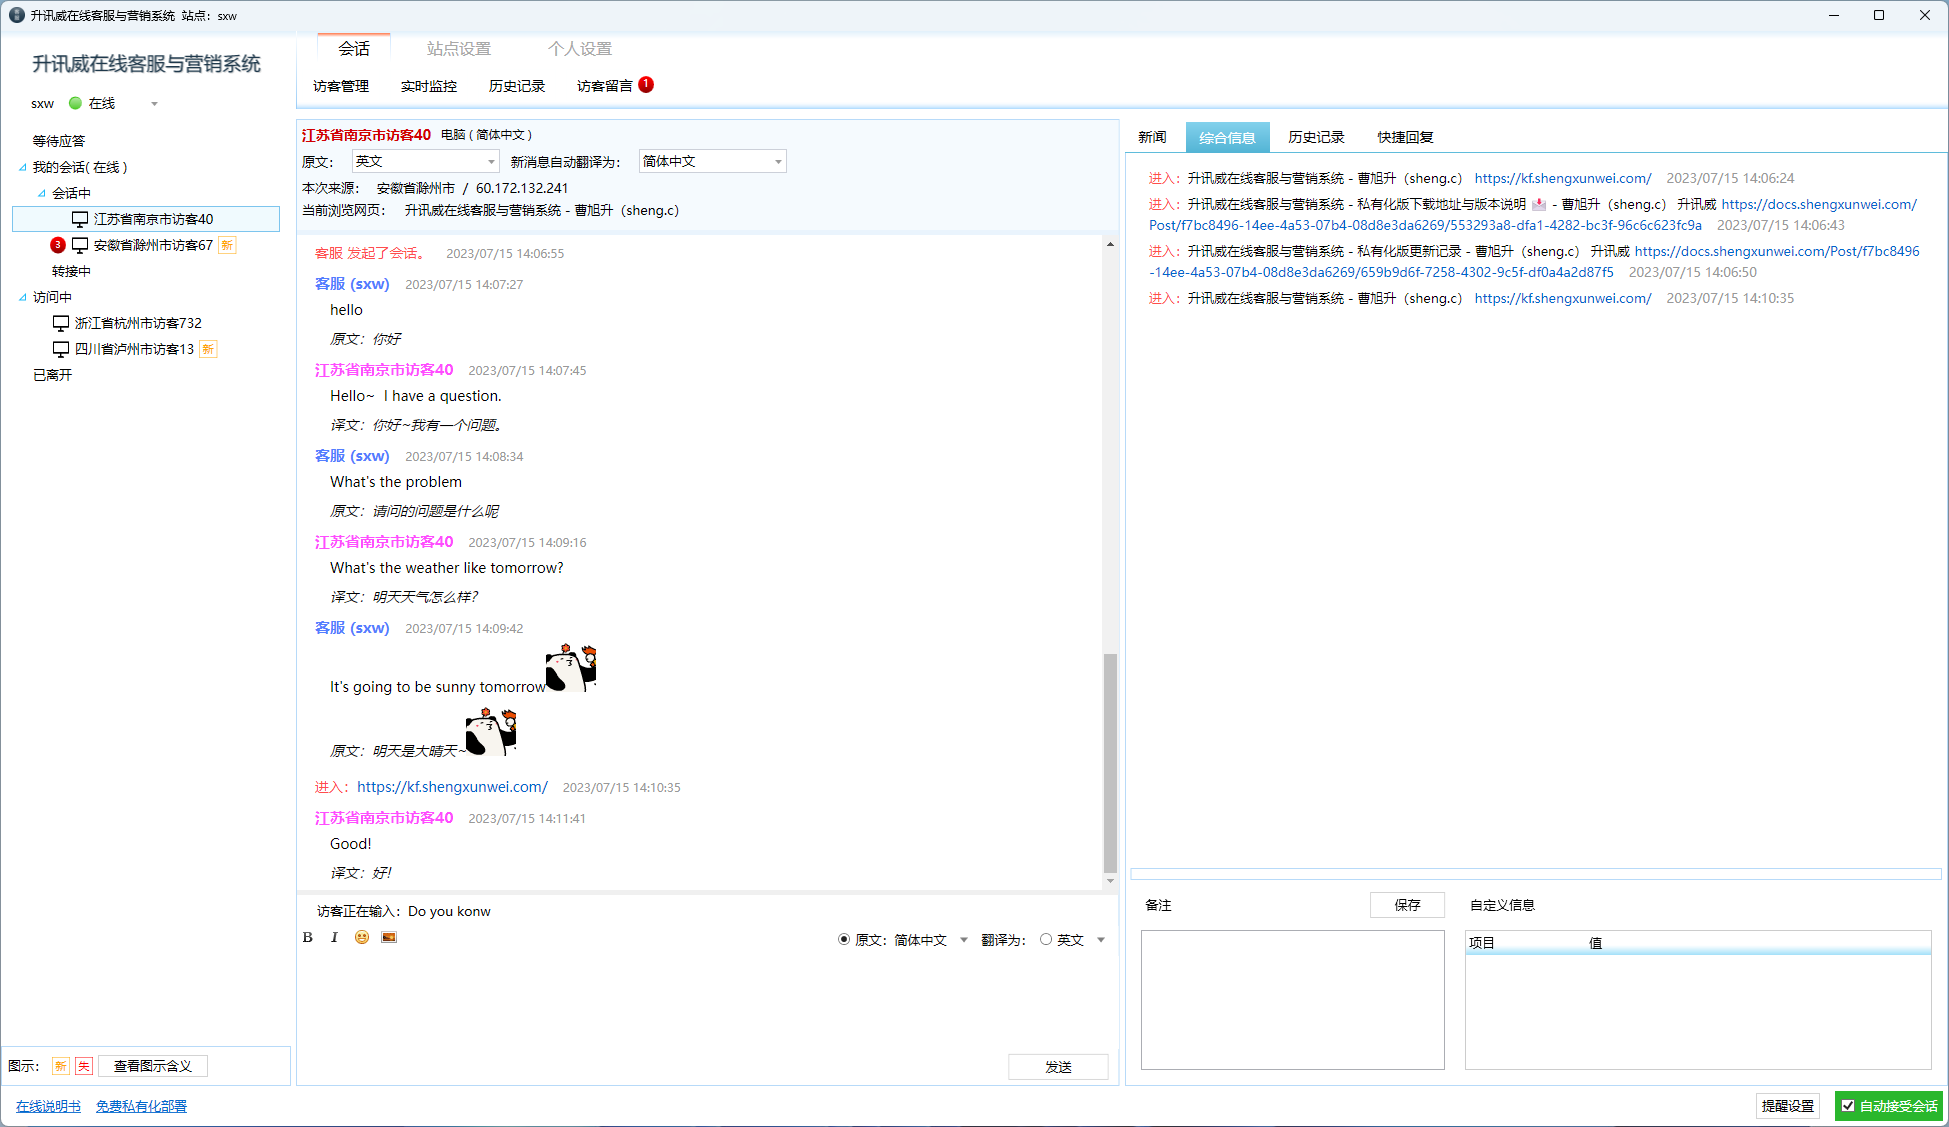The image size is (1949, 1127).
Task: Click the 发送 send button
Action: click(1058, 1067)
